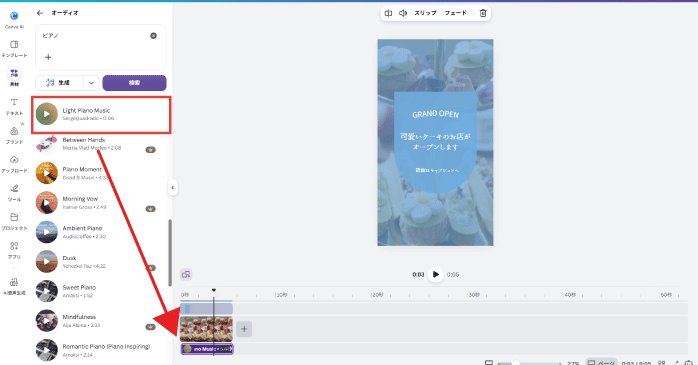Select the Japanese cake shop headline on canvas

point(435,142)
